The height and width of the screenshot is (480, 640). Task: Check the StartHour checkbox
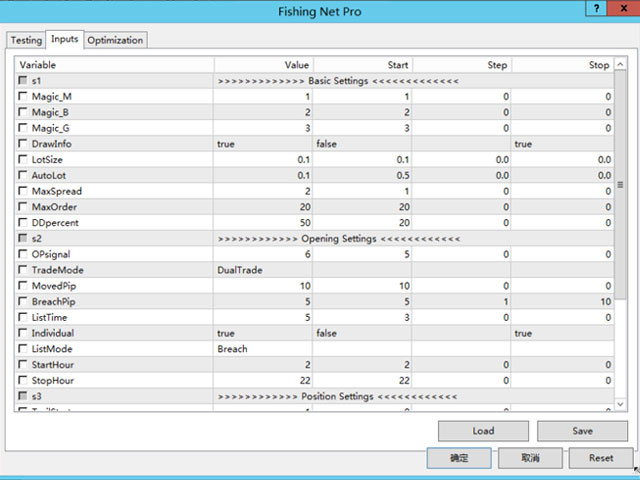tap(23, 364)
